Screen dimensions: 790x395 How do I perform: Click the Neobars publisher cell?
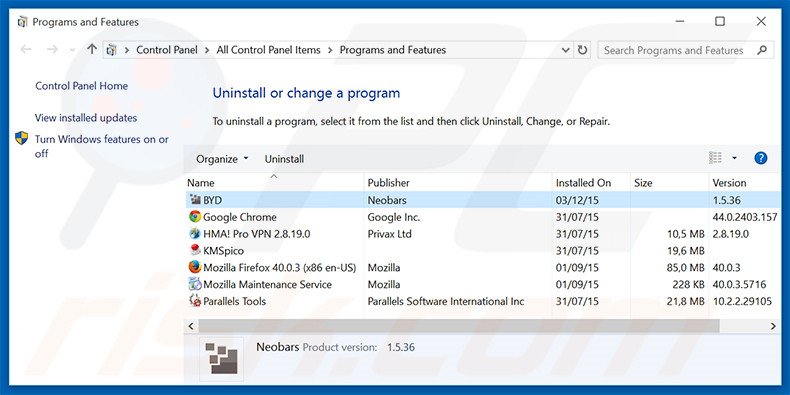pos(387,200)
